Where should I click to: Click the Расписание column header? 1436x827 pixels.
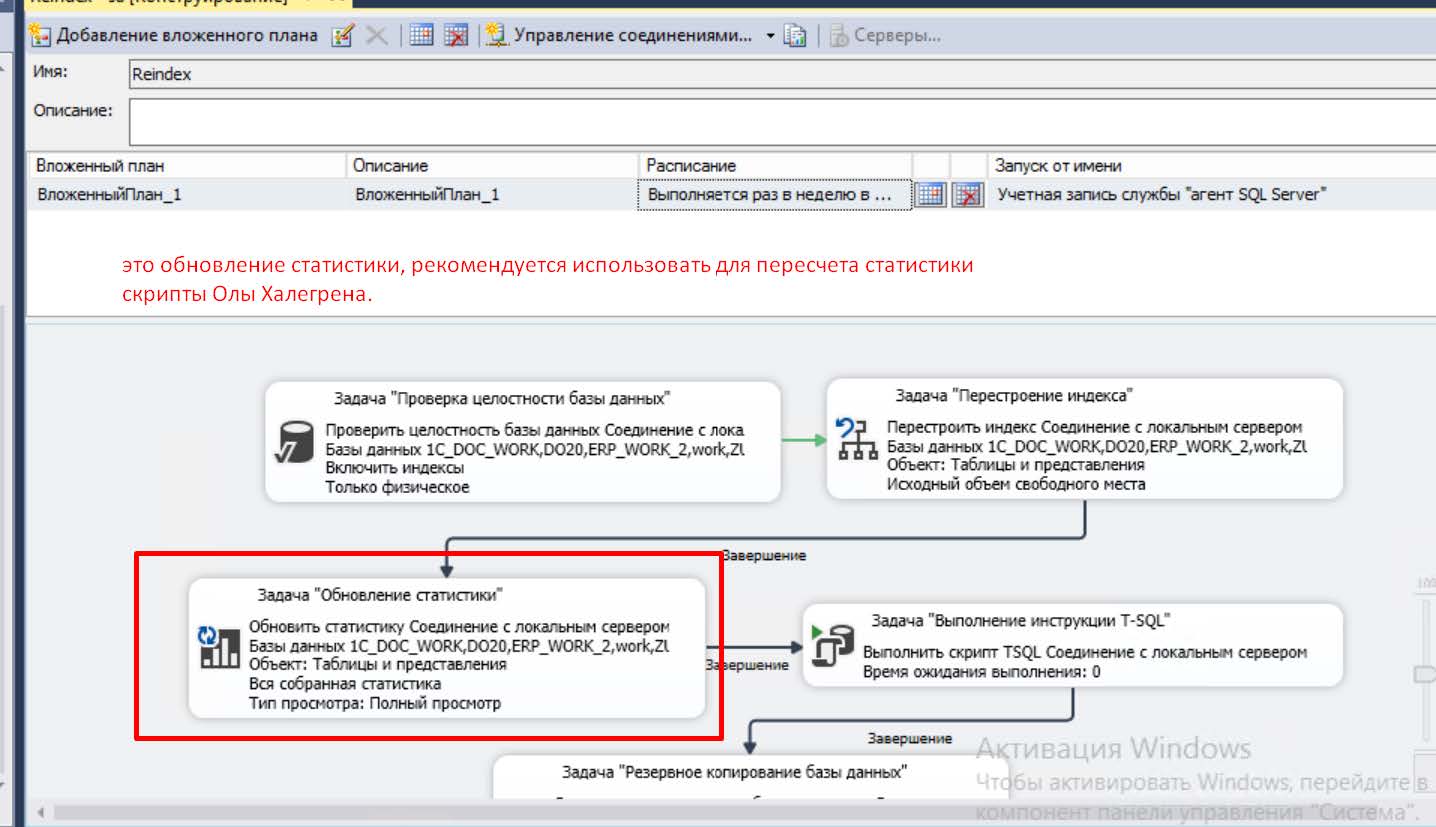pos(775,166)
